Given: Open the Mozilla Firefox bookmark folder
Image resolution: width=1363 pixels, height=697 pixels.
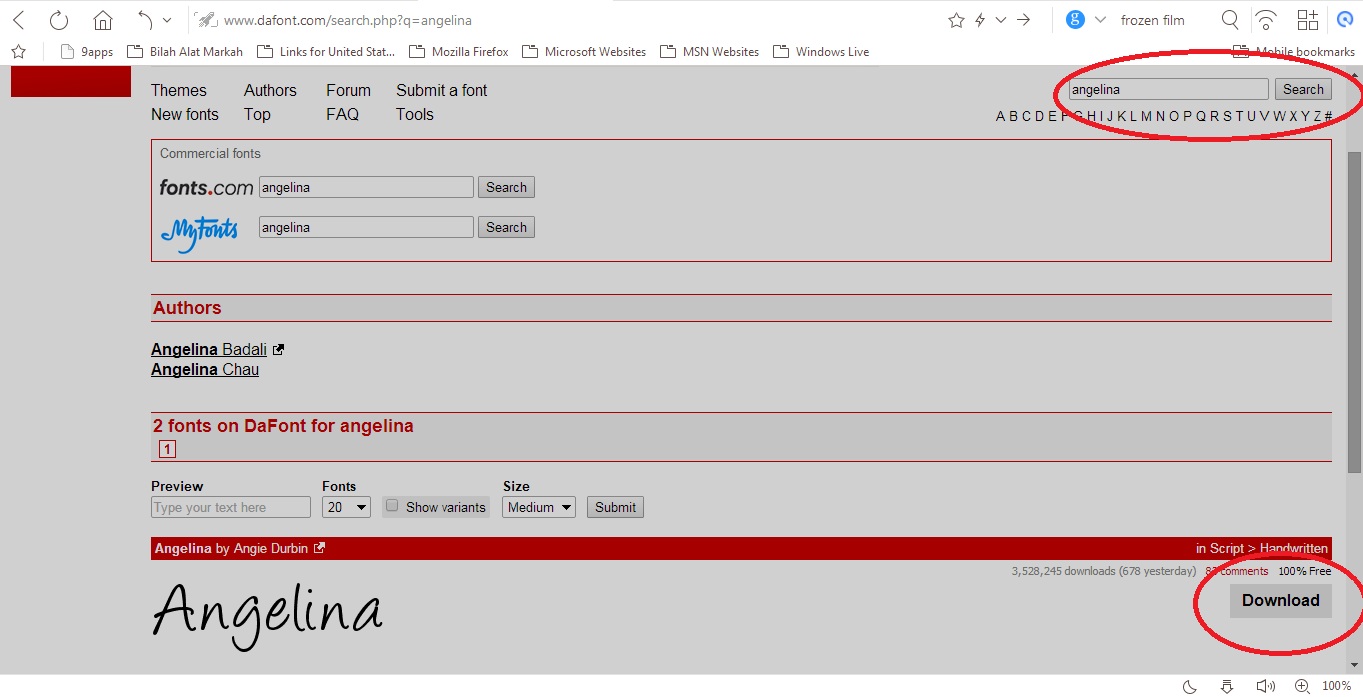Looking at the screenshot, I should pyautogui.click(x=459, y=51).
